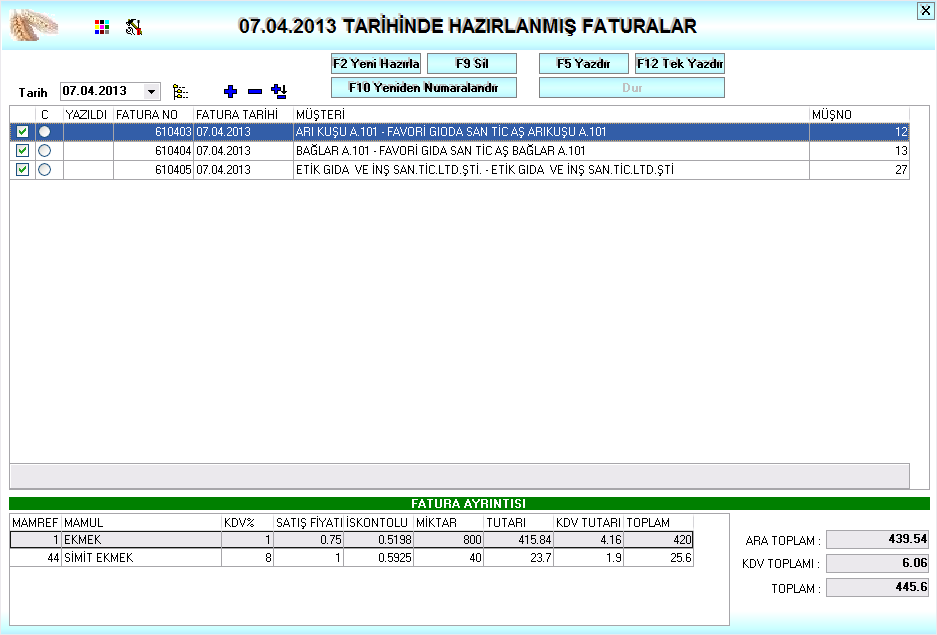937x635 pixels.
Task: Click the F12 Tek Yazdır button
Action: 680,64
